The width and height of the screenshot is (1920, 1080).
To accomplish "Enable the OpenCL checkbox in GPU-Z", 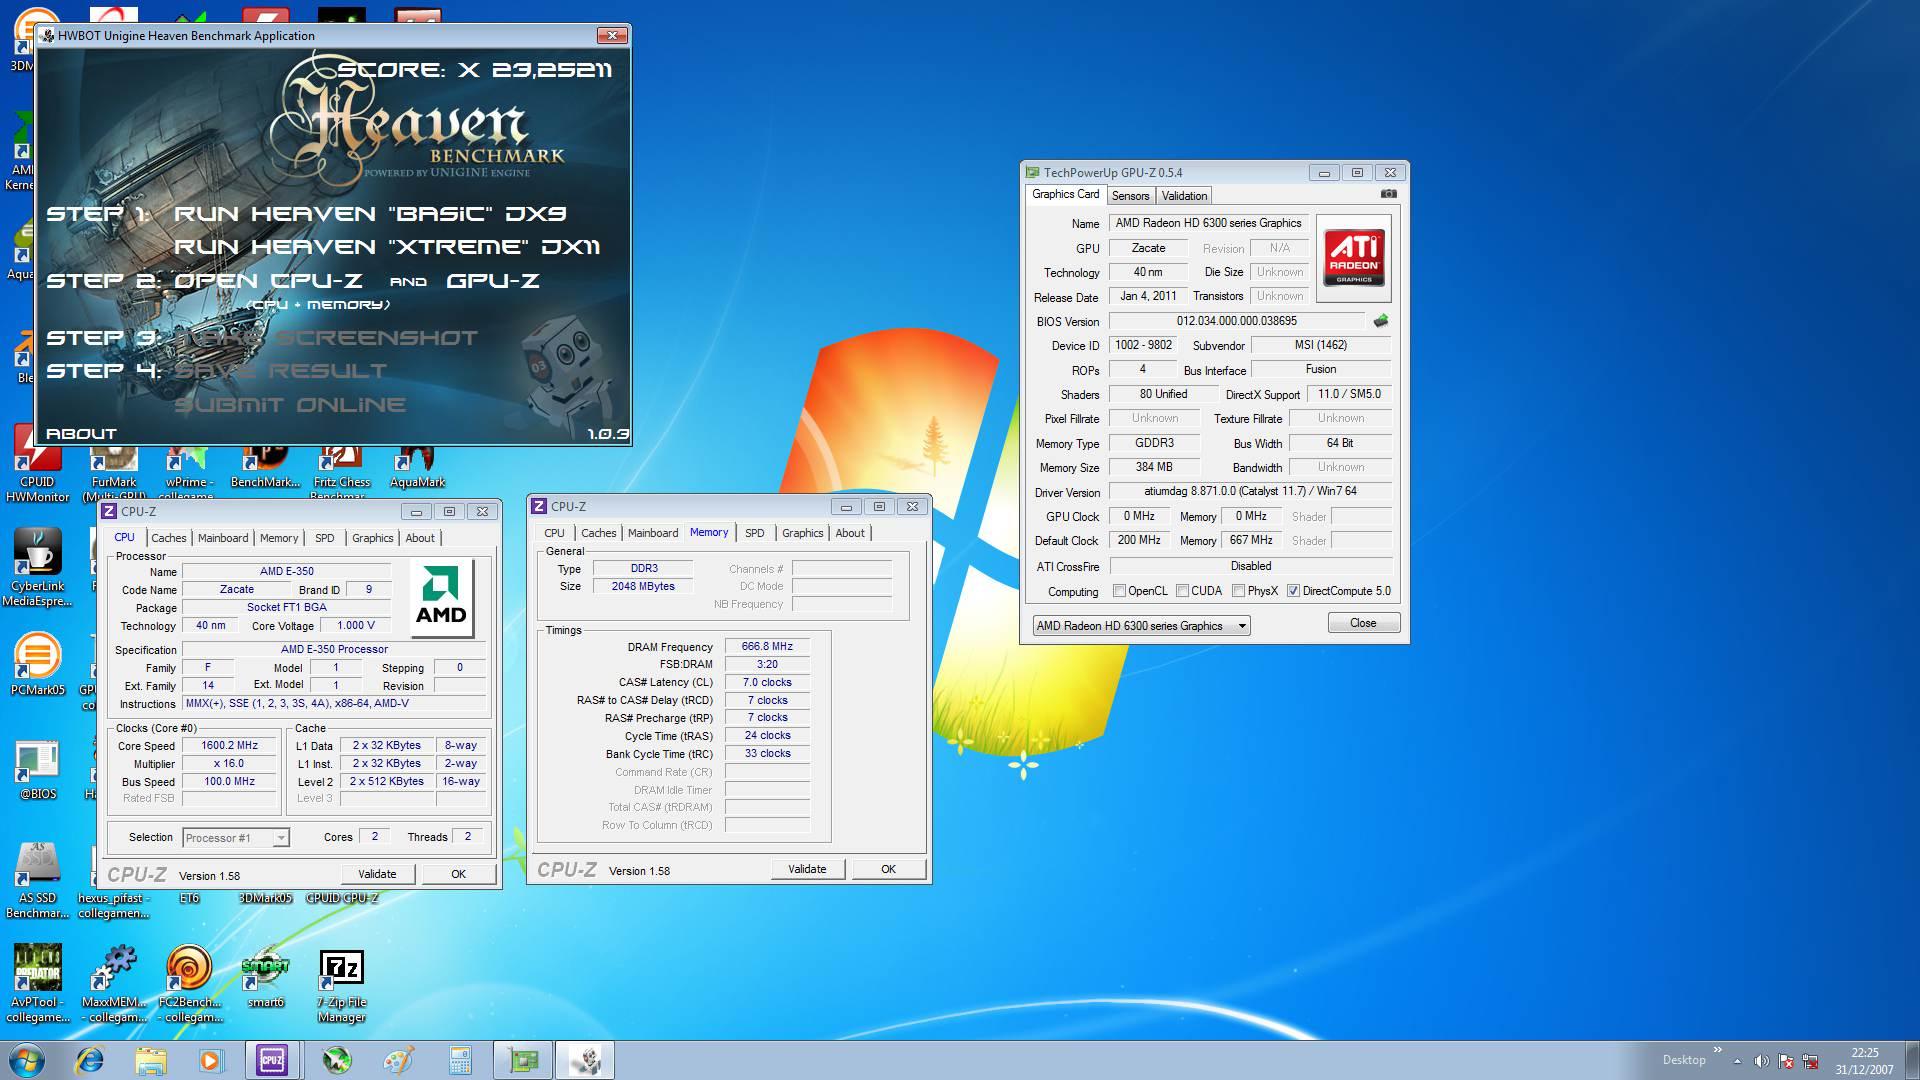I will tap(1119, 591).
